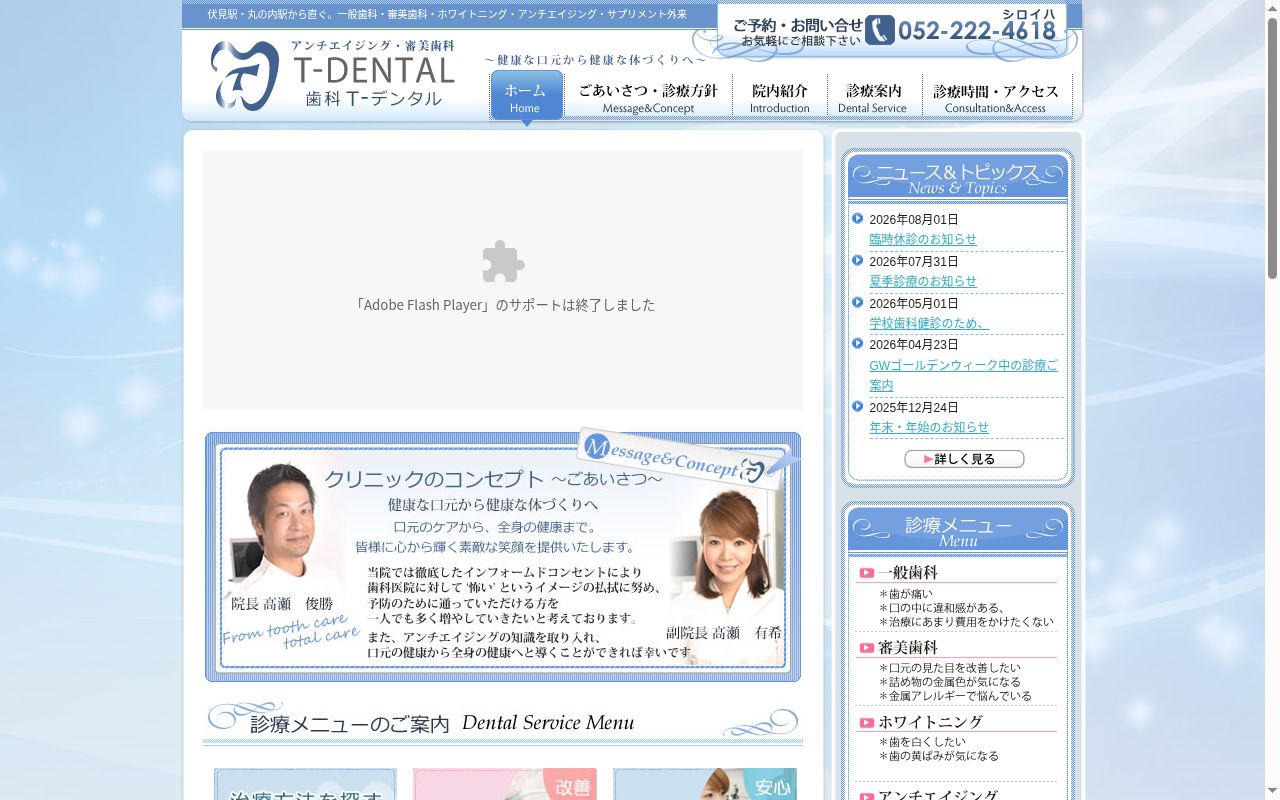Click the Message&Concept ribbon label
The height and width of the screenshot is (800, 1280).
click(680, 458)
